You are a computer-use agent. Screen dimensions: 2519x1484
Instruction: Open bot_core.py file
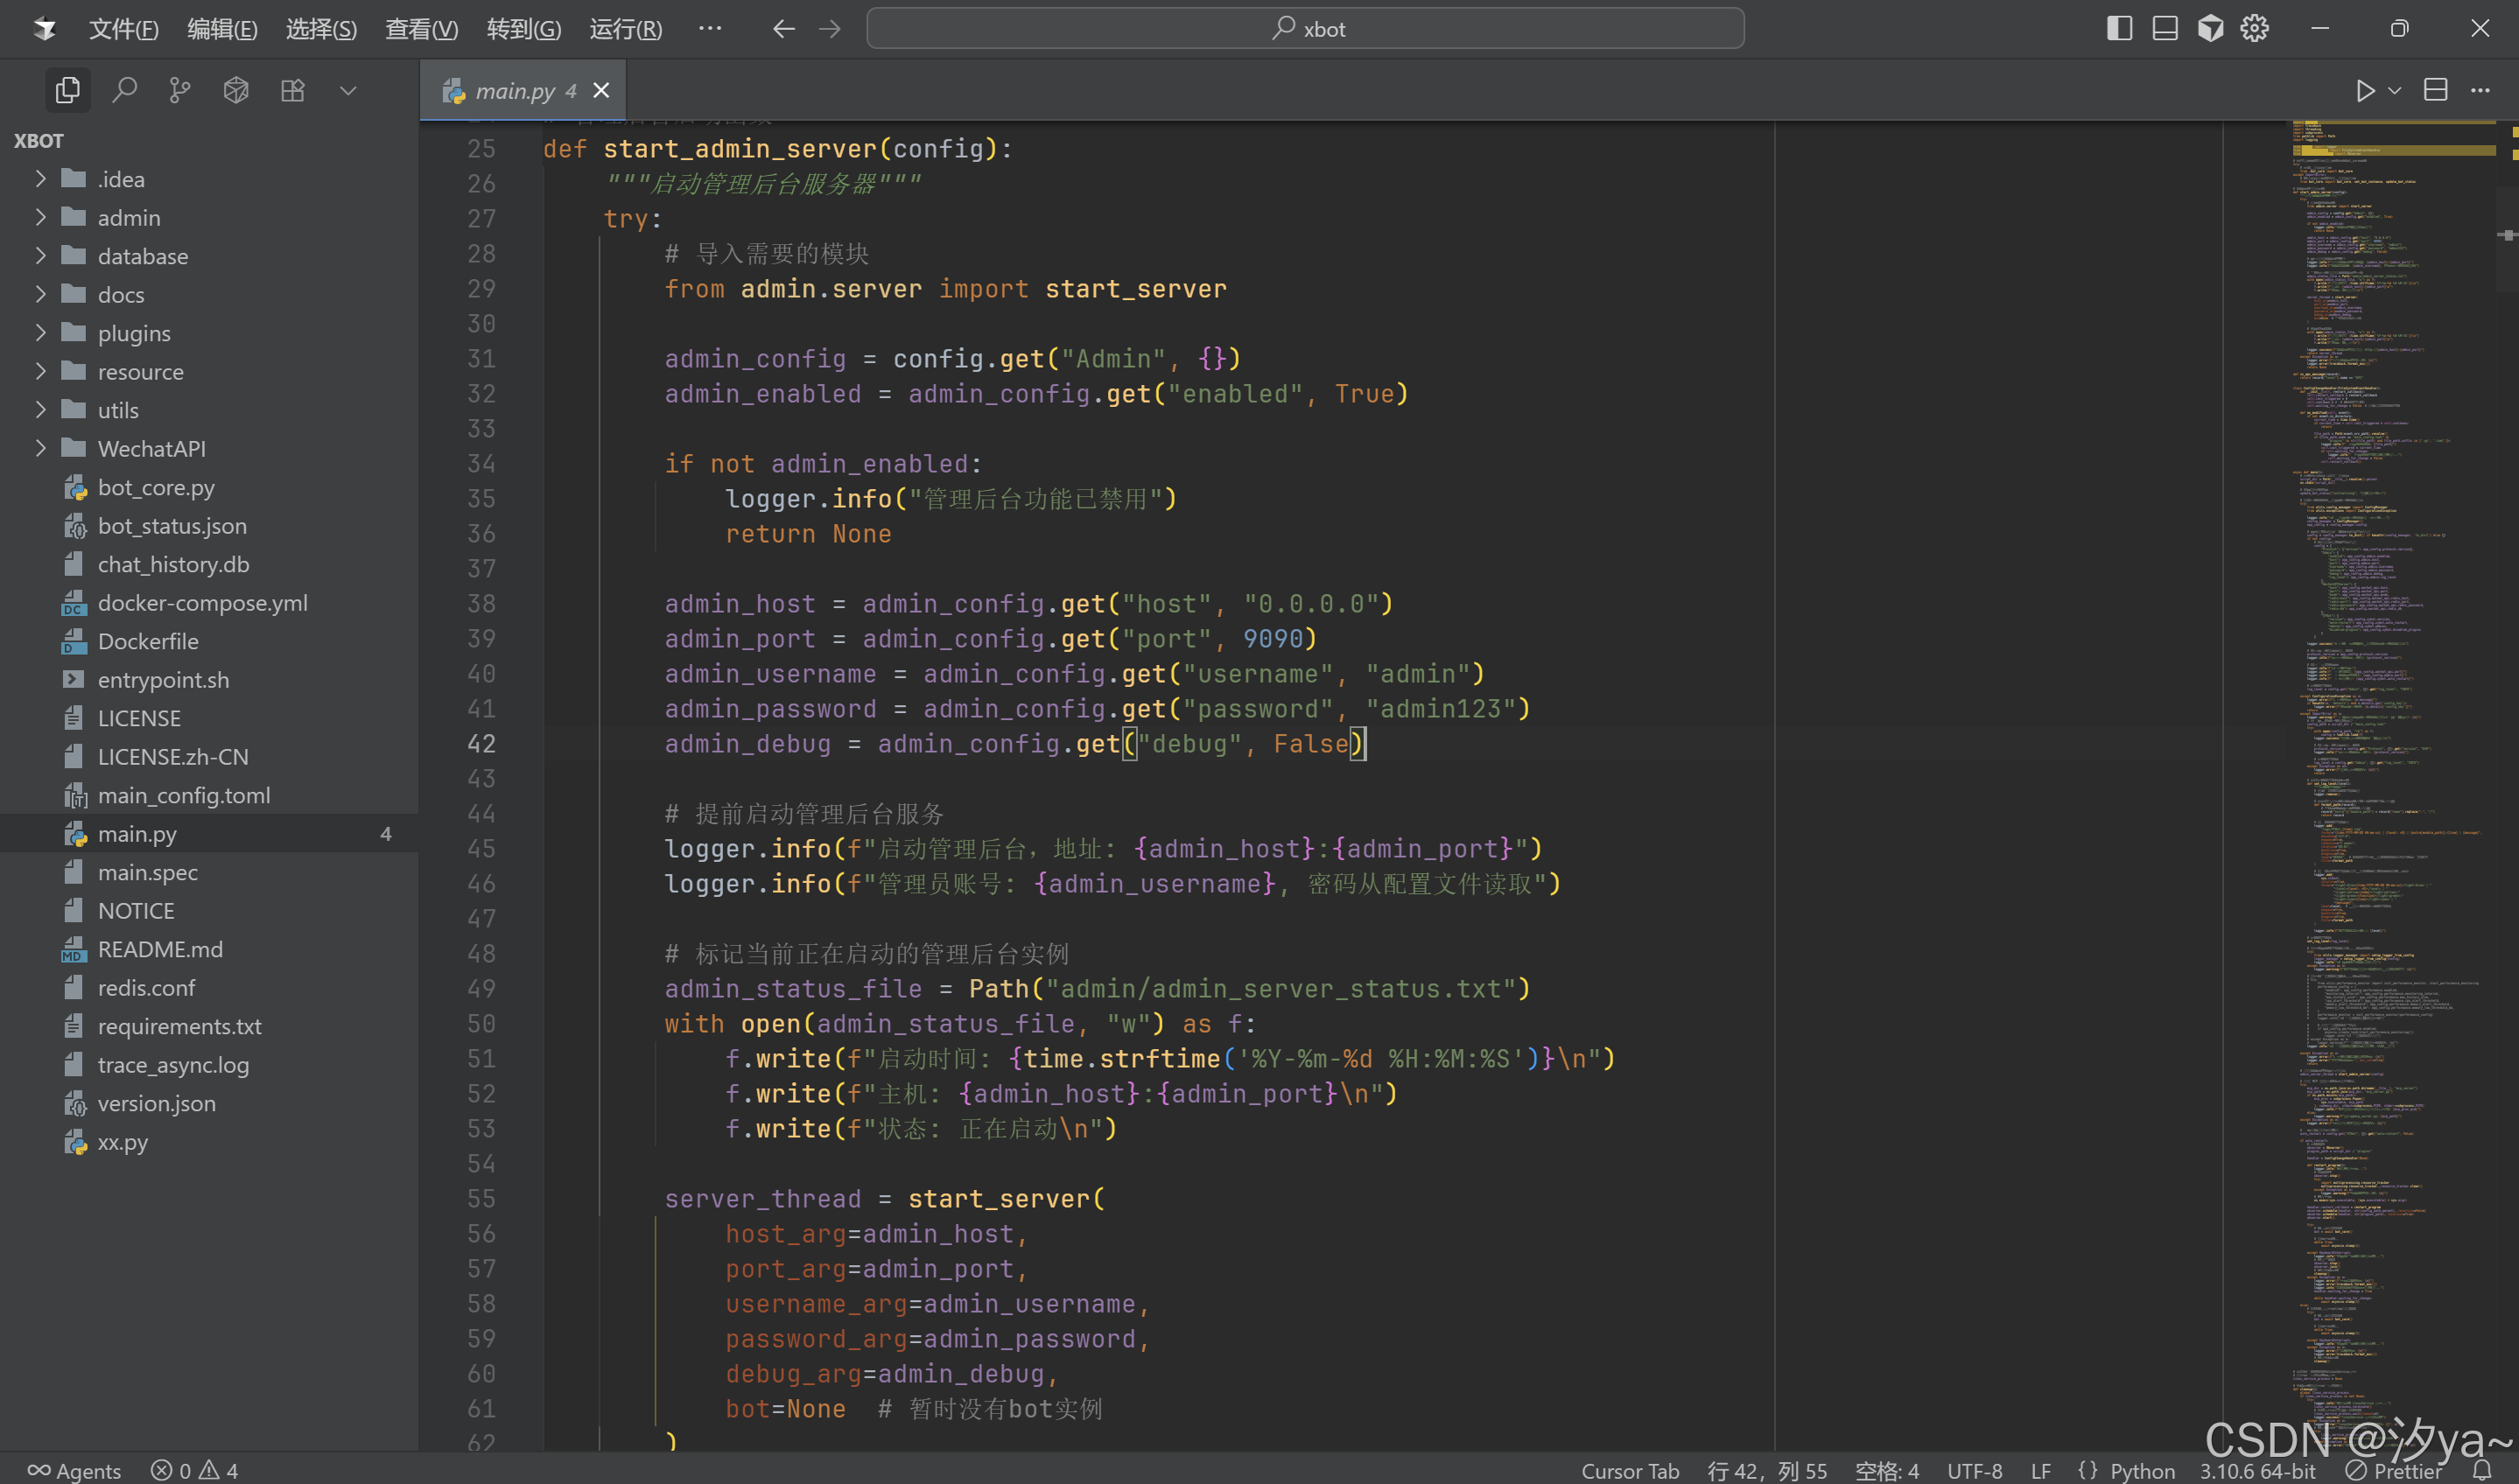point(209,487)
